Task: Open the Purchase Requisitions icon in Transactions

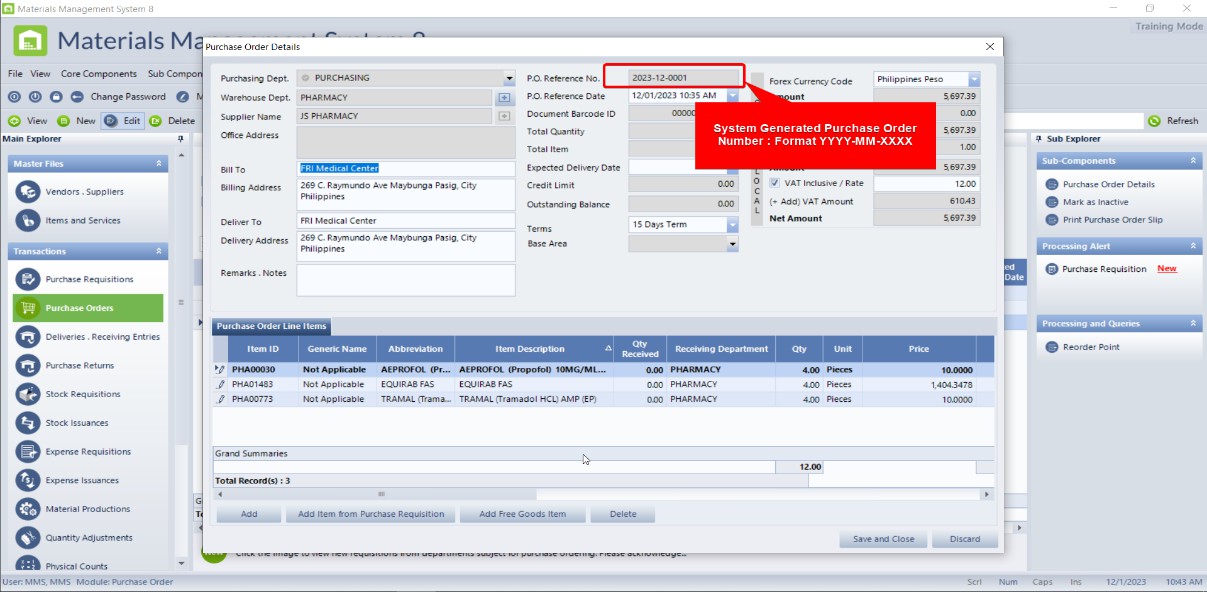Action: (x=28, y=279)
